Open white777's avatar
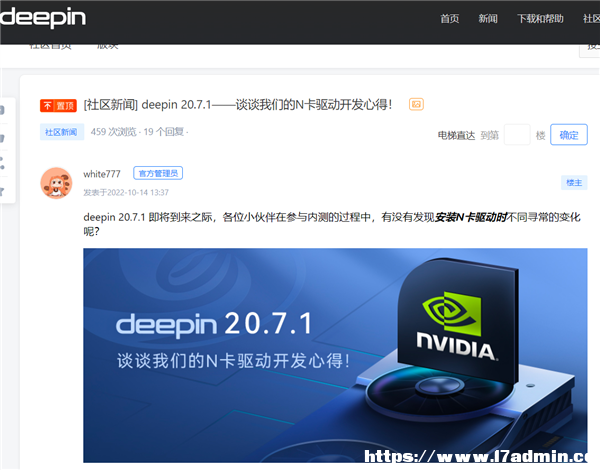Screen dimensions: 600x470 point(56,183)
